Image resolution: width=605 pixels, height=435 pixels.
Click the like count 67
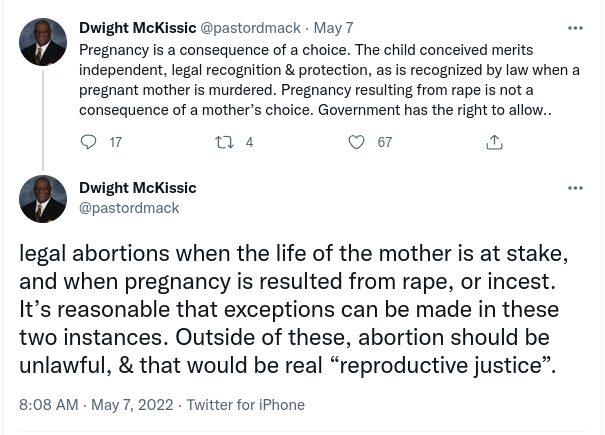point(384,142)
